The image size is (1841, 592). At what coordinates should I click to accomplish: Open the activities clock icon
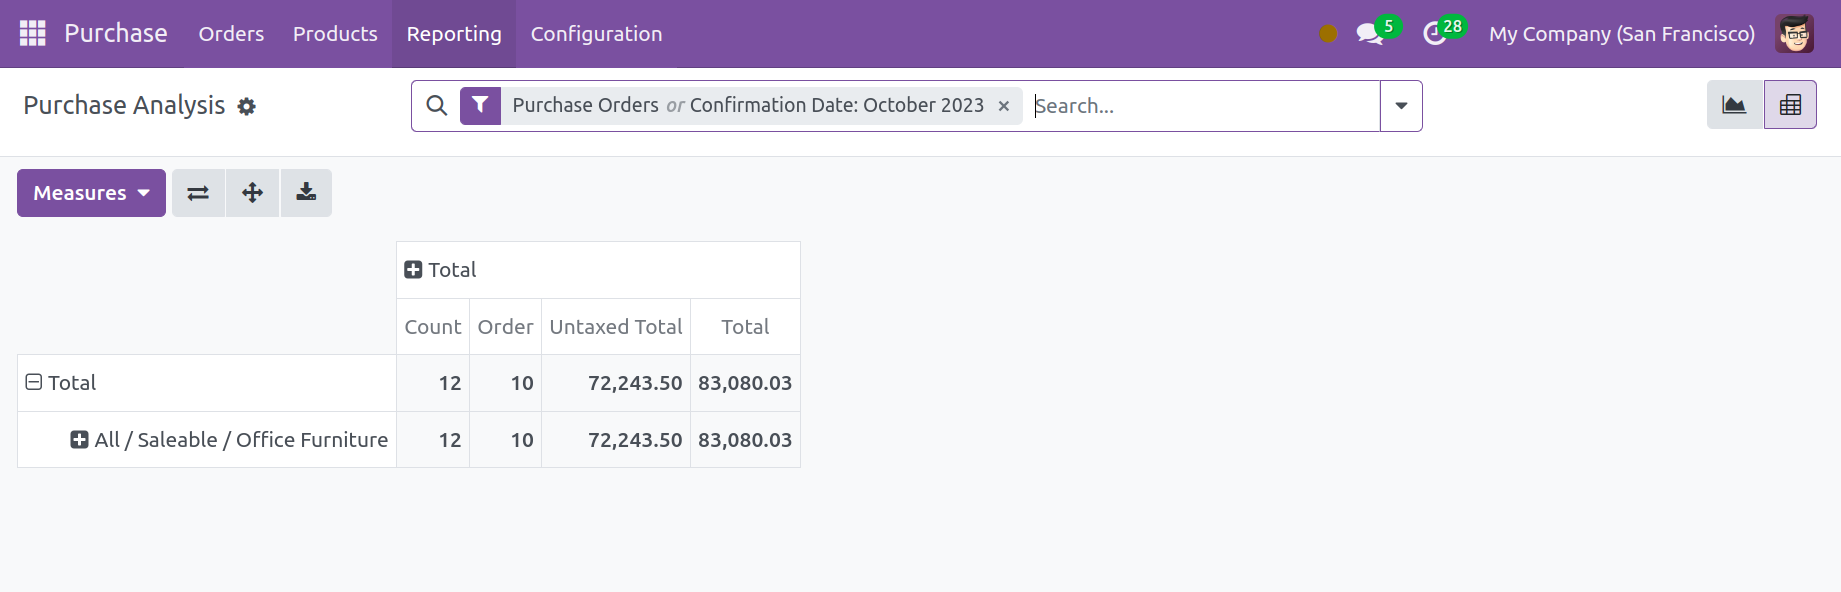click(x=1435, y=34)
